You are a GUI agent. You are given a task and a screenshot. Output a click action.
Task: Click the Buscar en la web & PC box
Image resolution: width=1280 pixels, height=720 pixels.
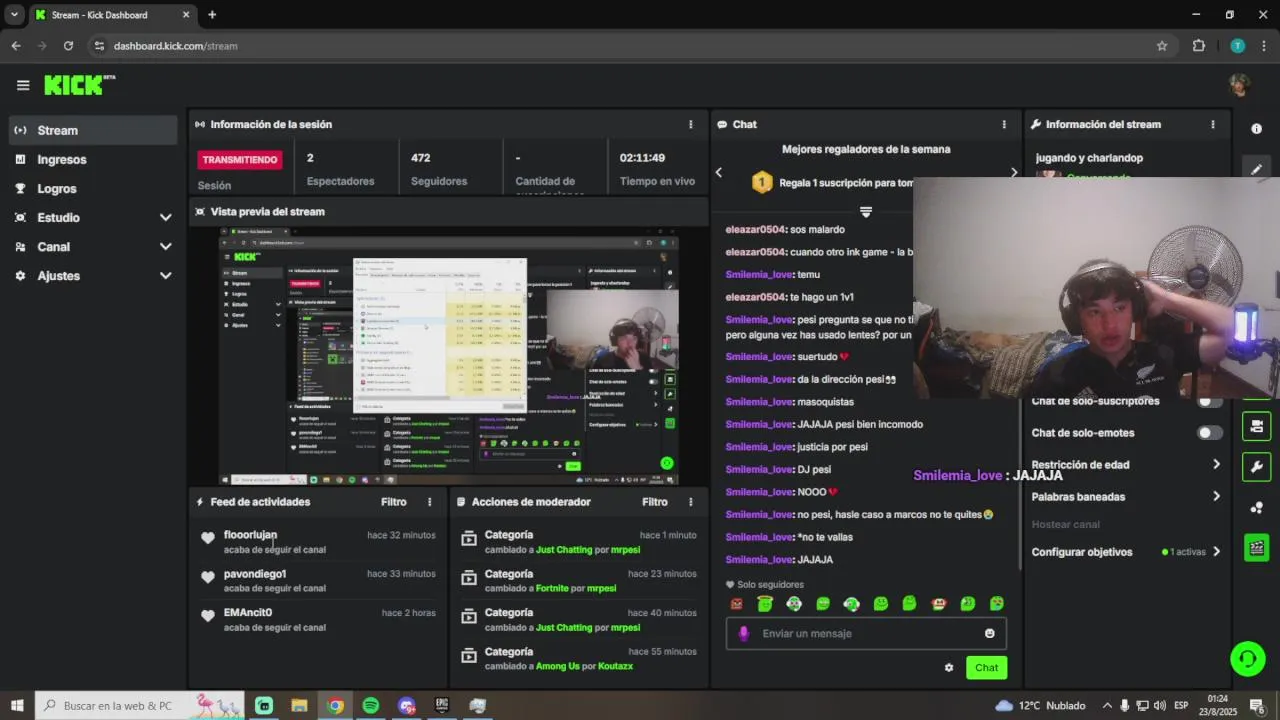click(x=140, y=705)
